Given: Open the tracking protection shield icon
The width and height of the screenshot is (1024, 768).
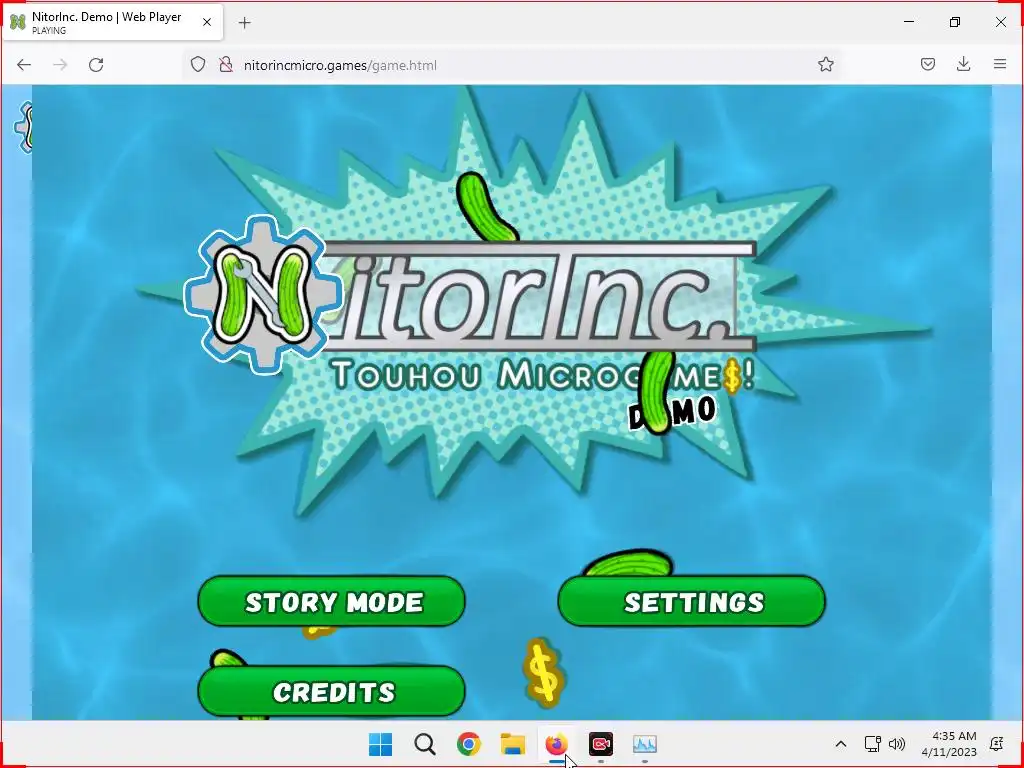Looking at the screenshot, I should [x=198, y=65].
